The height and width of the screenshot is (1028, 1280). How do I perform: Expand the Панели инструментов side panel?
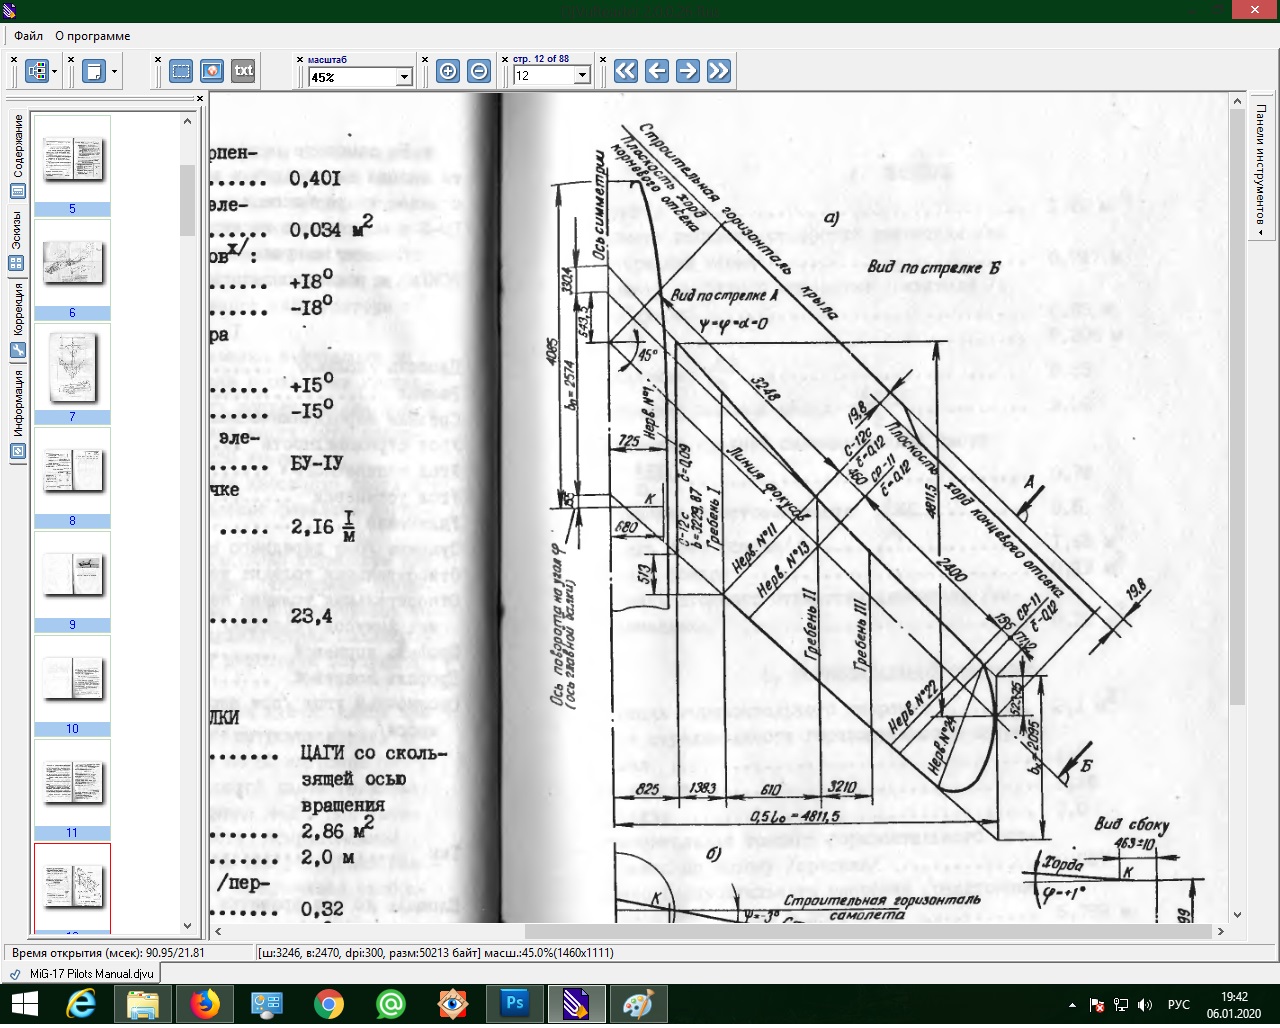1260,168
